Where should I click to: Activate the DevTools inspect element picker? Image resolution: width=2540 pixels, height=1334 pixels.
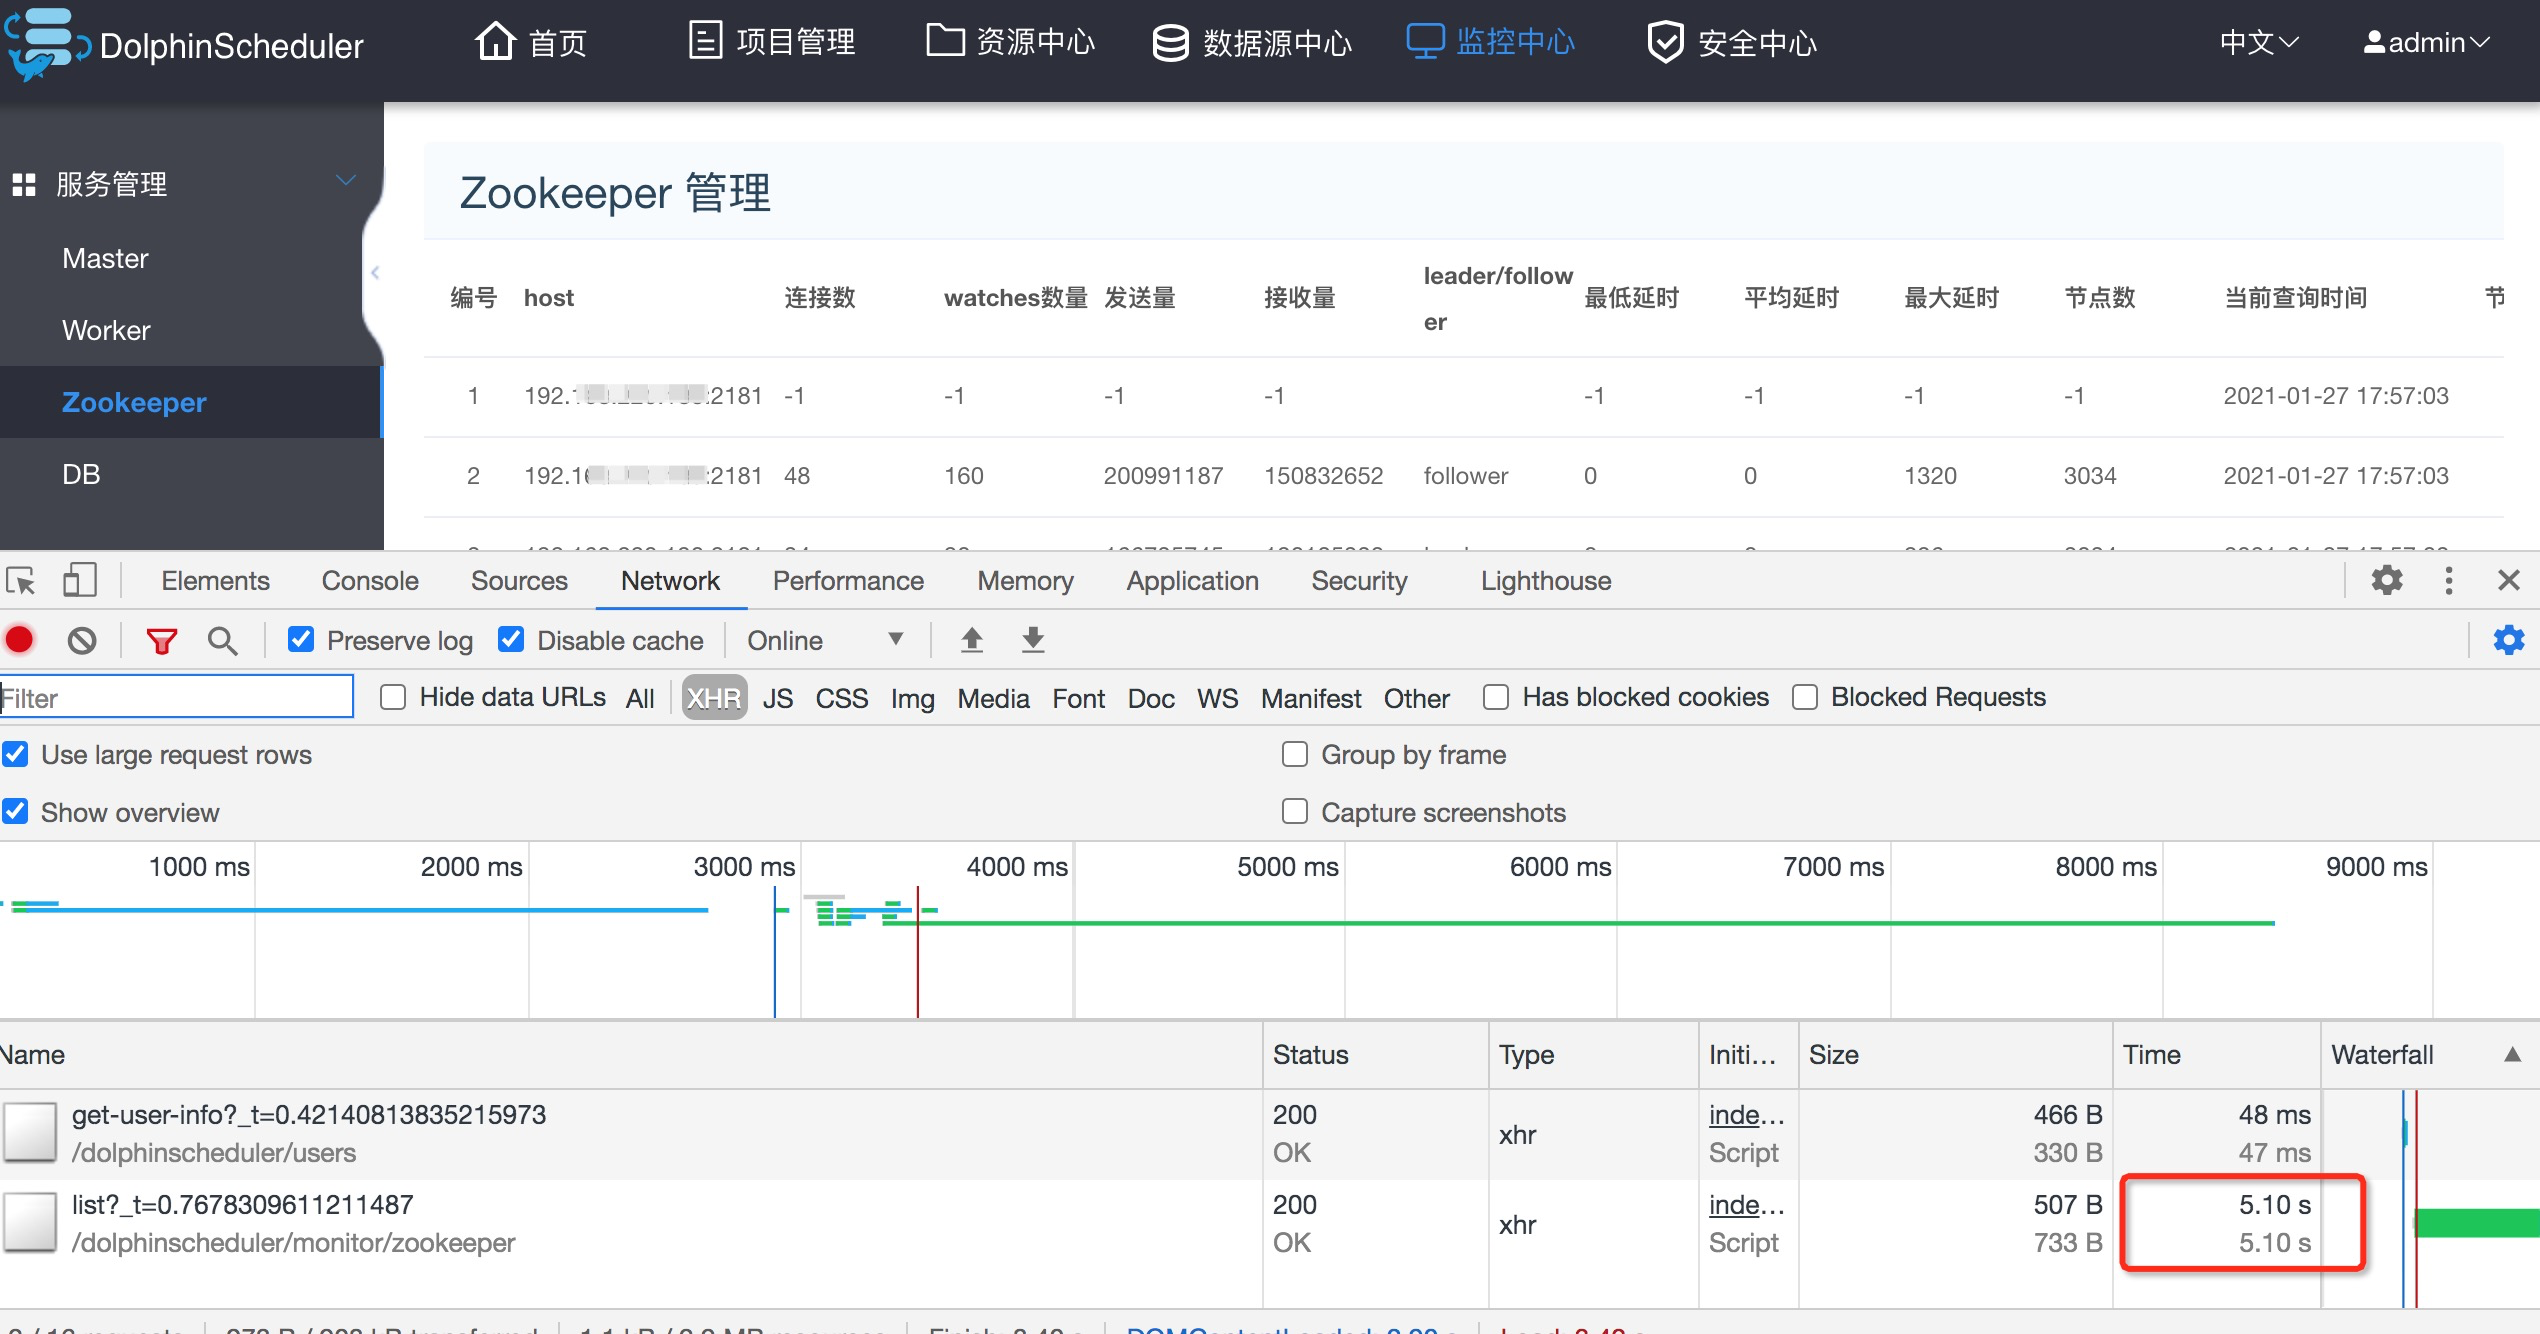point(21,580)
